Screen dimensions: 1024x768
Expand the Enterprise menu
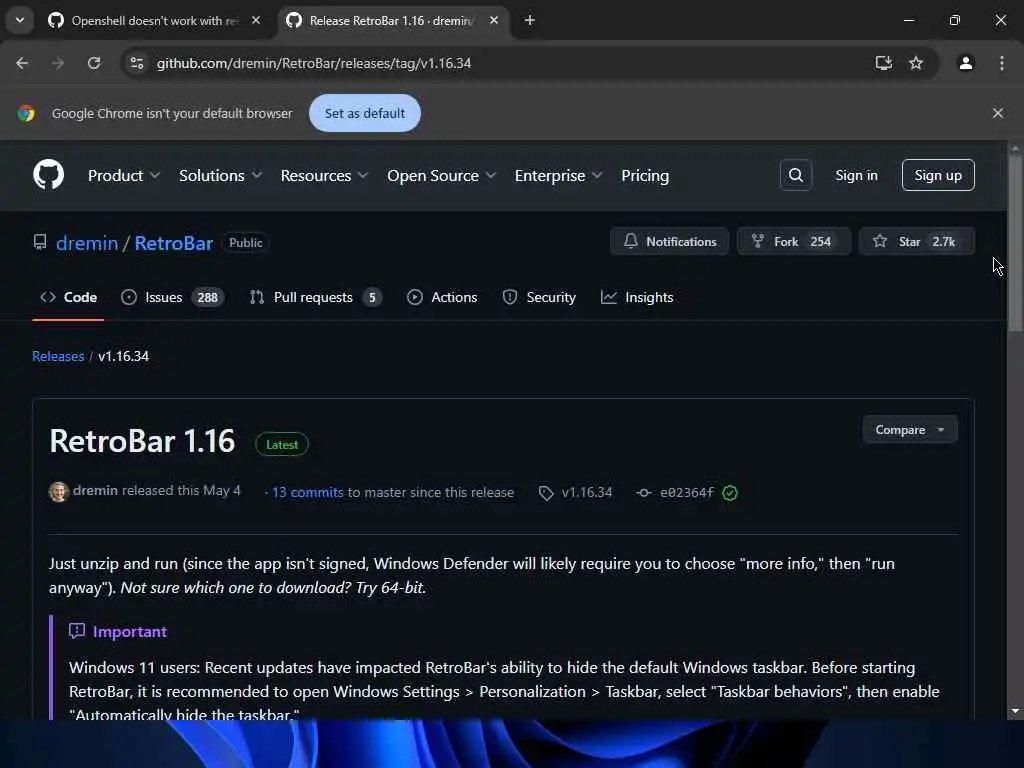558,176
